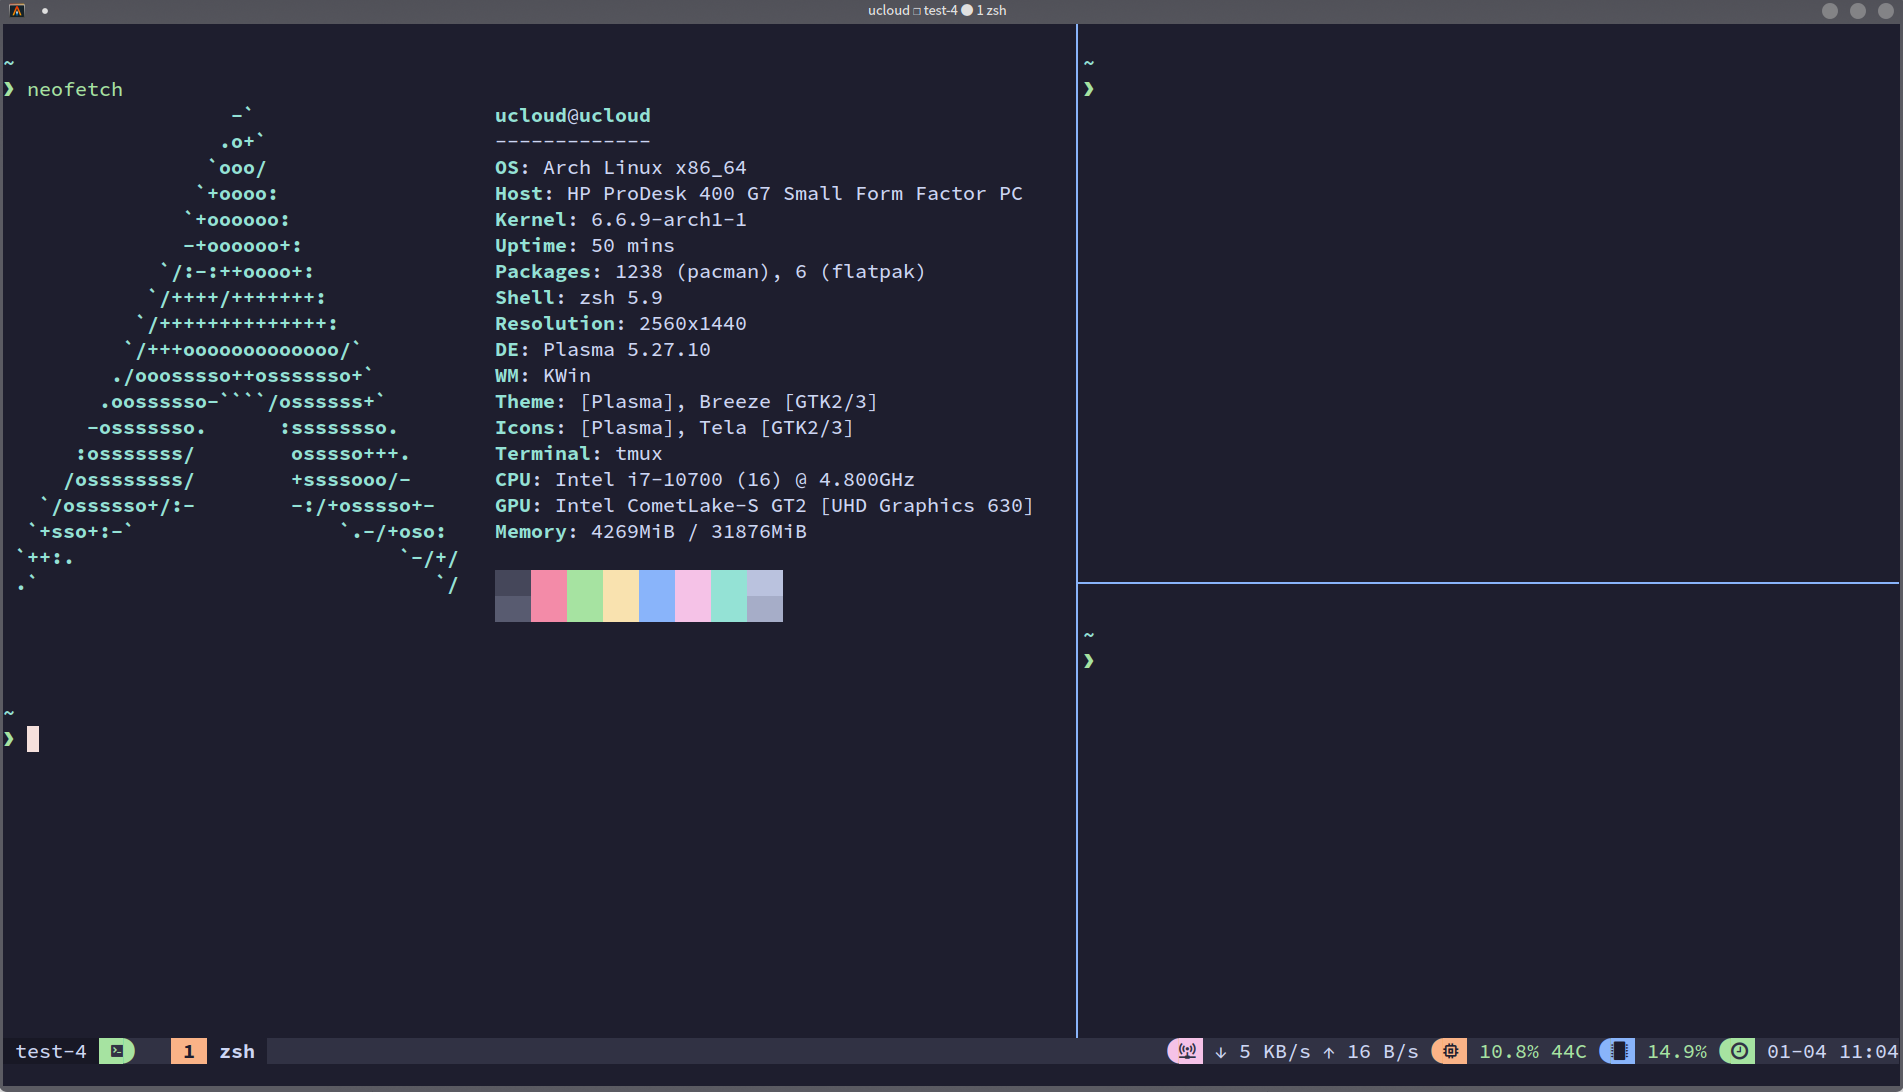Click the ucloud@ucloud header text
The height and width of the screenshot is (1092, 1903).
point(573,115)
